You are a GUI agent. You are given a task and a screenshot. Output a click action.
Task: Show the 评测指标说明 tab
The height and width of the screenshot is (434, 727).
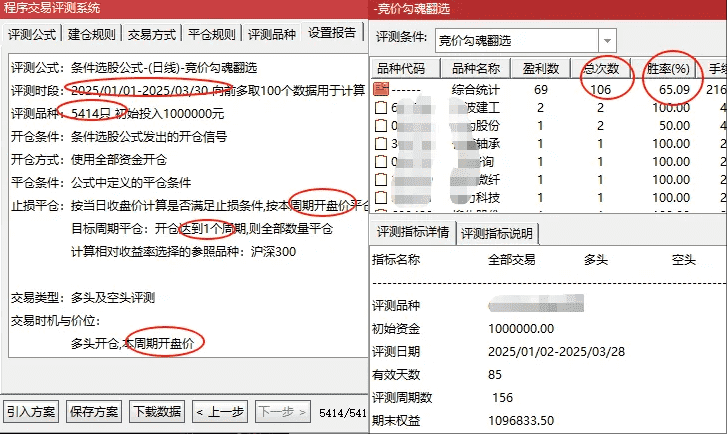pyautogui.click(x=498, y=234)
